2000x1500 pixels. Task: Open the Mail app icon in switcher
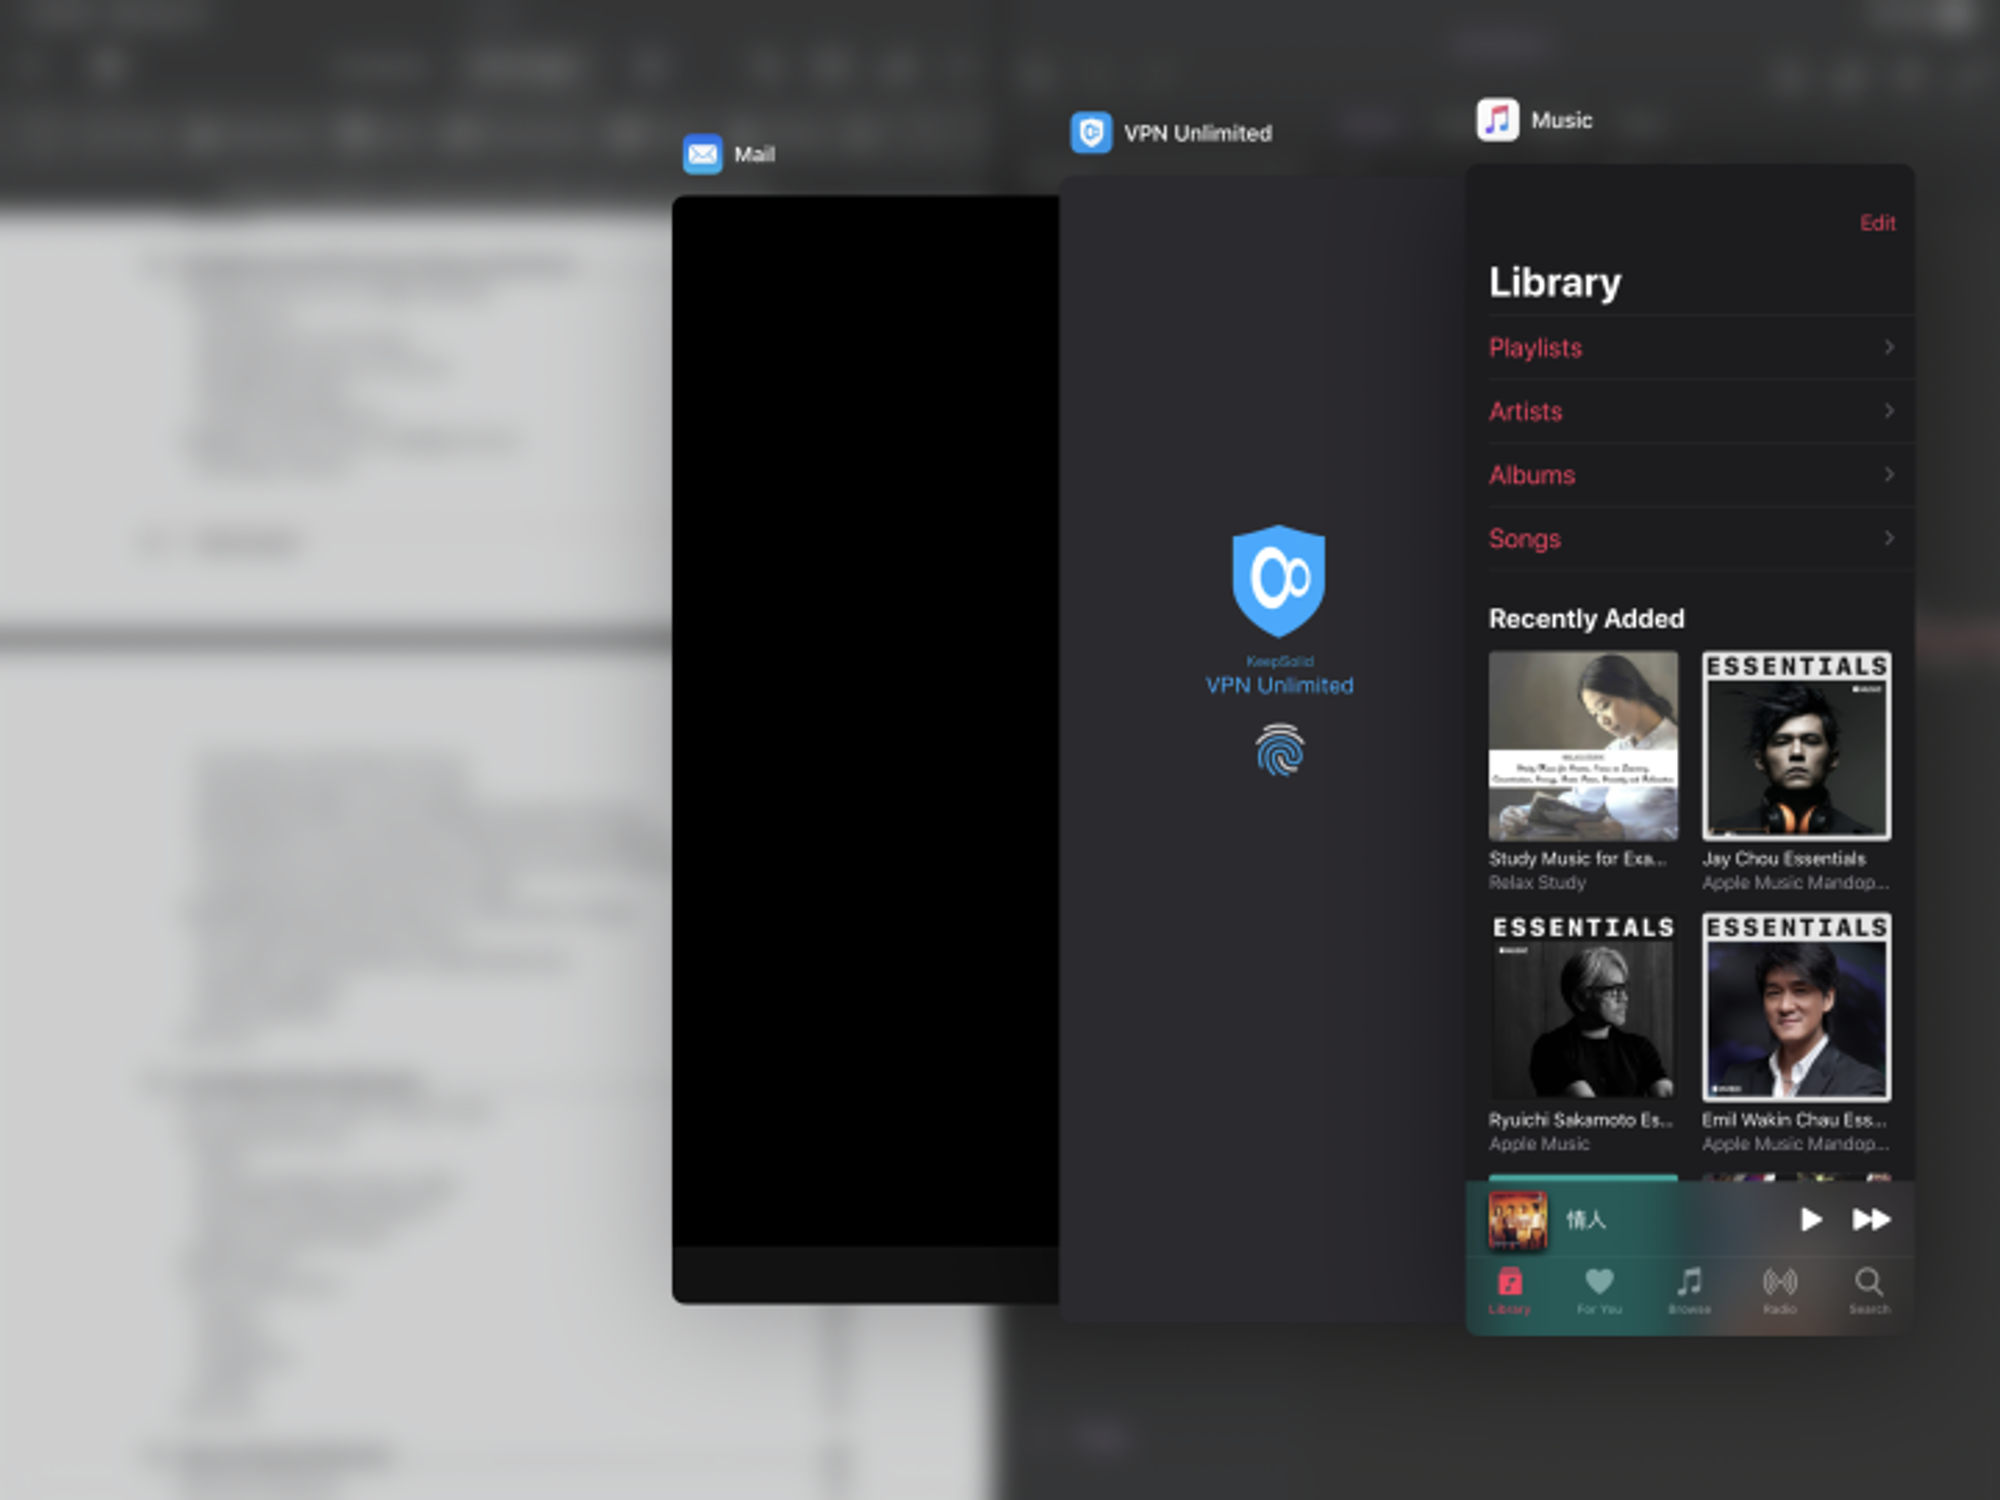tap(702, 154)
